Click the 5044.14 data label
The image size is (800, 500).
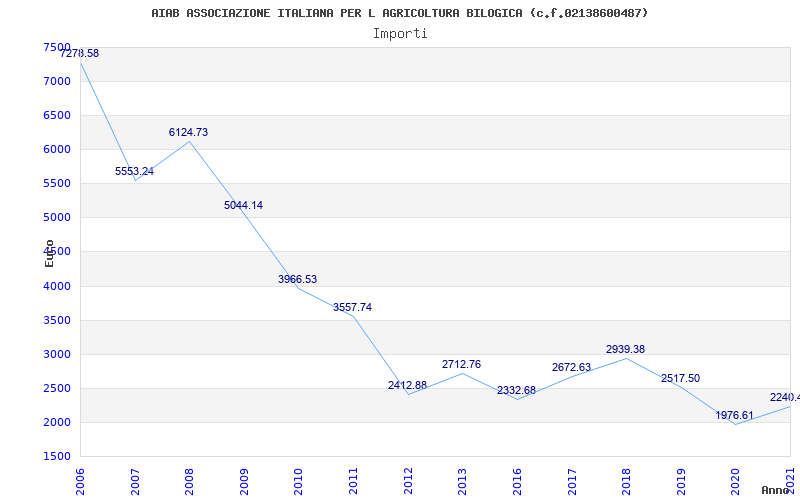click(243, 205)
